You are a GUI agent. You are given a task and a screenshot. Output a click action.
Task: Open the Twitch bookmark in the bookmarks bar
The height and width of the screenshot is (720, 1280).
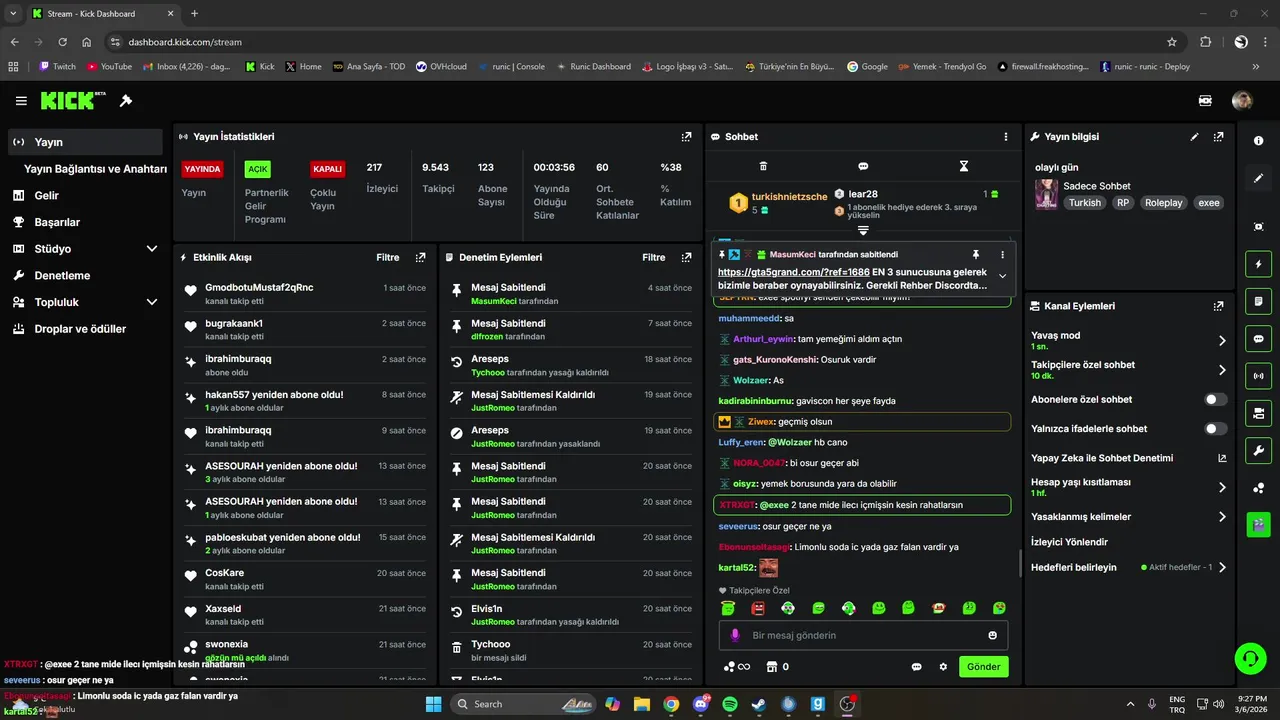(57, 67)
